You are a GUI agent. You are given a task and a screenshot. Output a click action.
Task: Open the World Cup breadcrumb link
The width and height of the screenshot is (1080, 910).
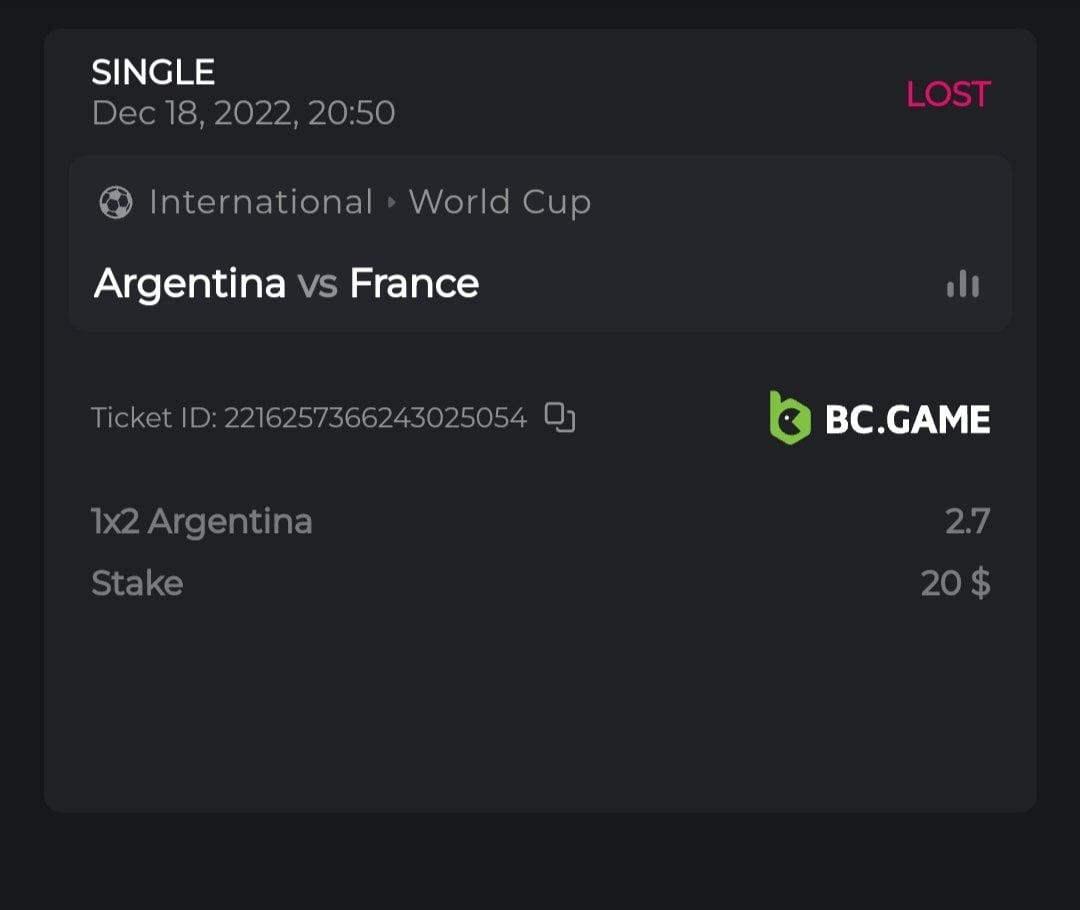tap(499, 203)
